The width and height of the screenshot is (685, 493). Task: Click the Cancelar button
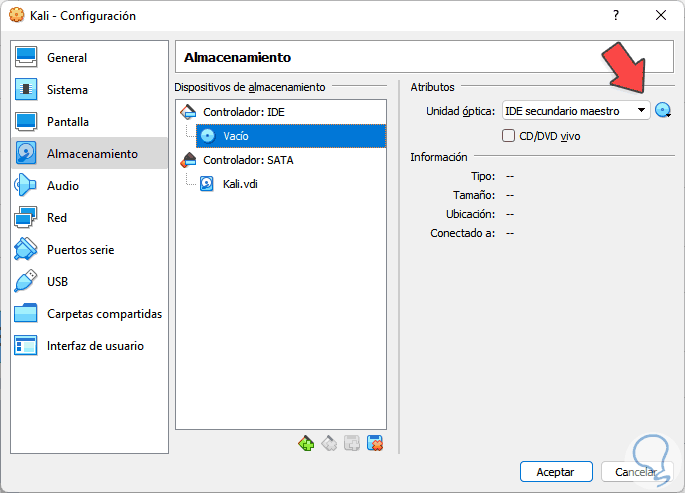click(636, 471)
